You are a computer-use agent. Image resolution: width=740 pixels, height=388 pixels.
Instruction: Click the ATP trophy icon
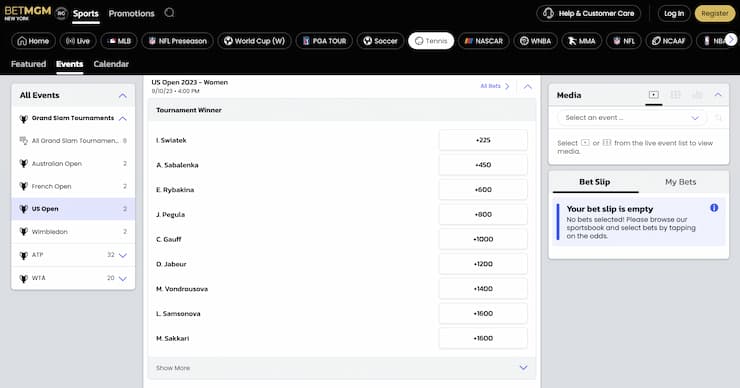(23, 255)
